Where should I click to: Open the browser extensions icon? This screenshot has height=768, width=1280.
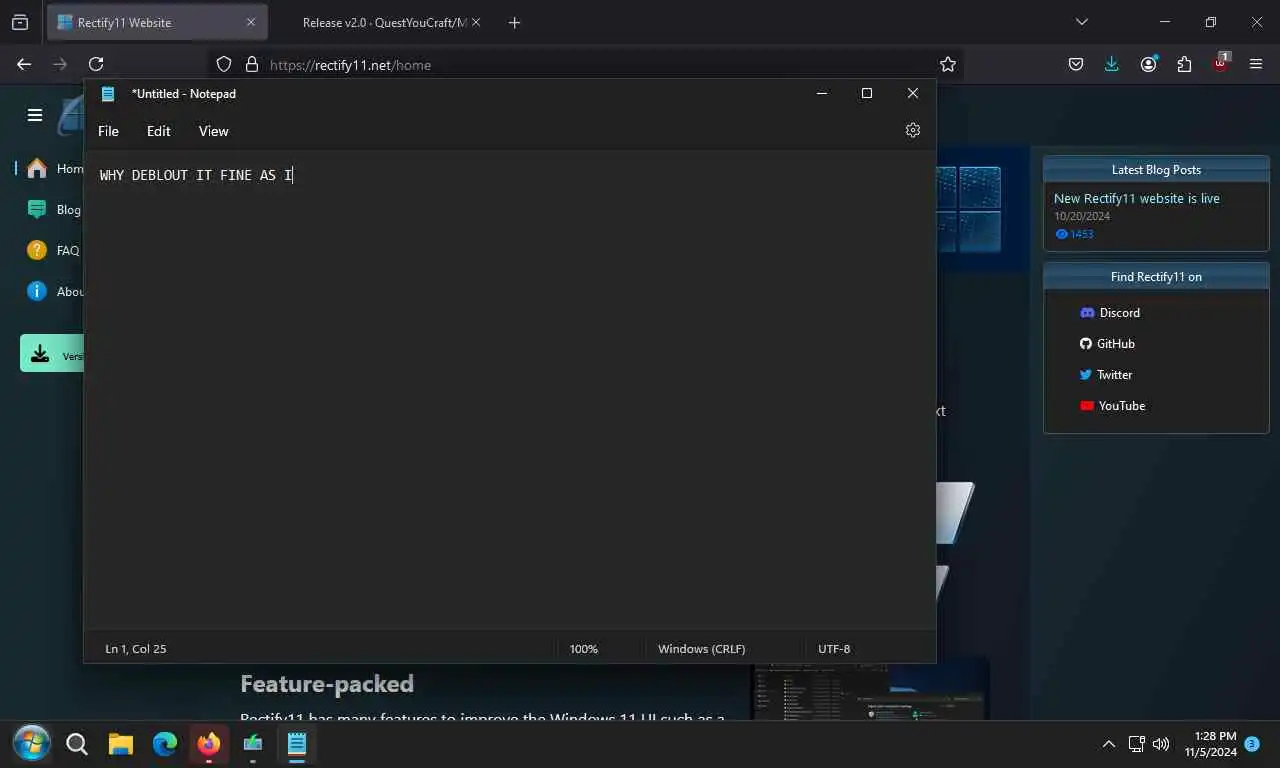click(x=1184, y=64)
